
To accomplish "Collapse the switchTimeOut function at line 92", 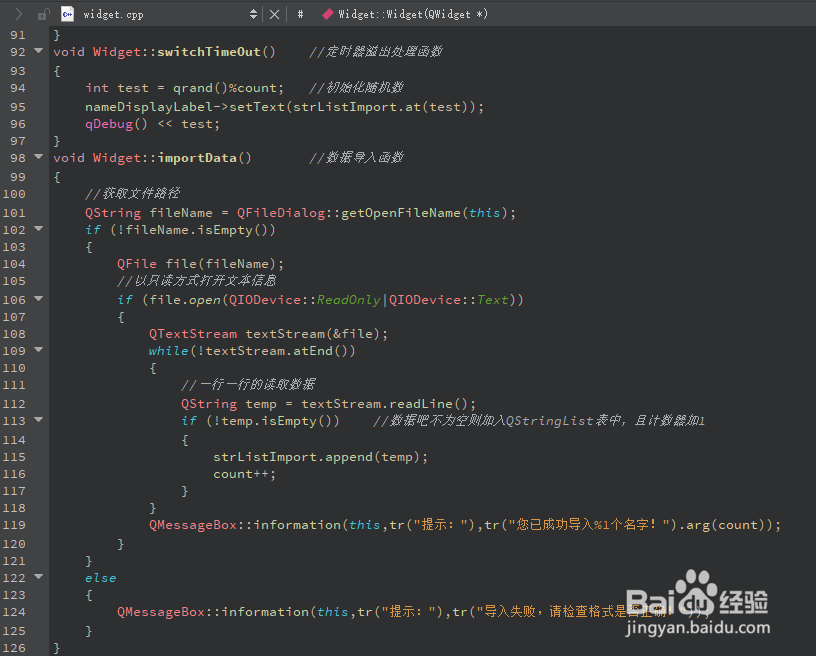I will pyautogui.click(x=39, y=50).
